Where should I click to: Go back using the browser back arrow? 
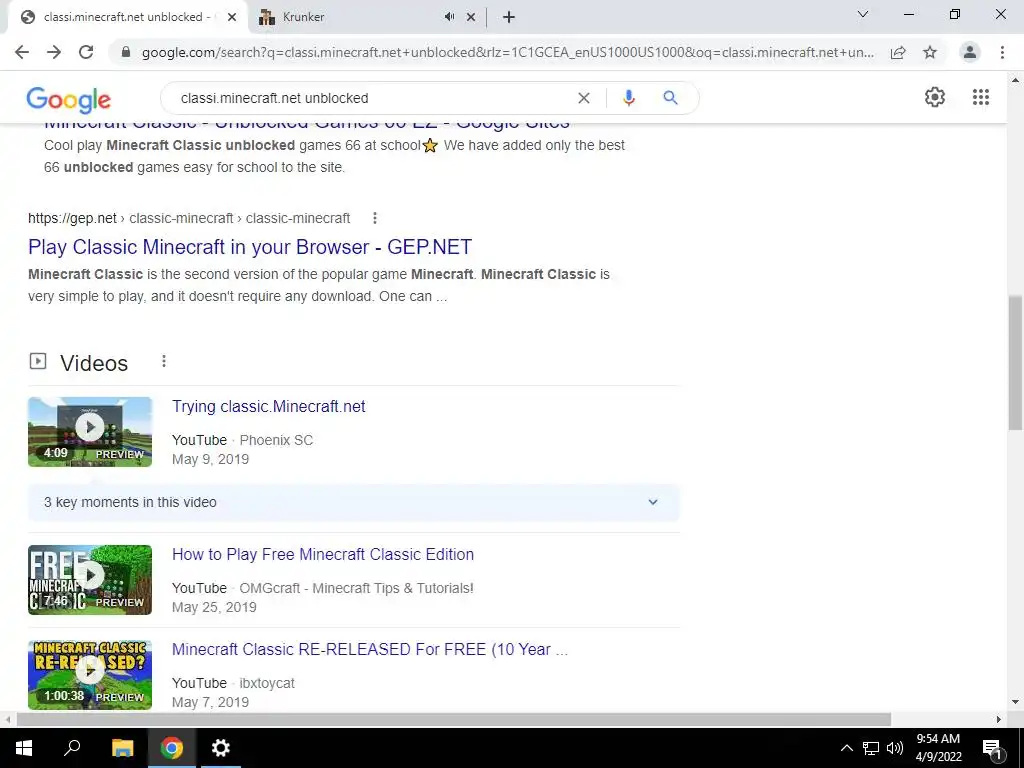click(x=22, y=52)
